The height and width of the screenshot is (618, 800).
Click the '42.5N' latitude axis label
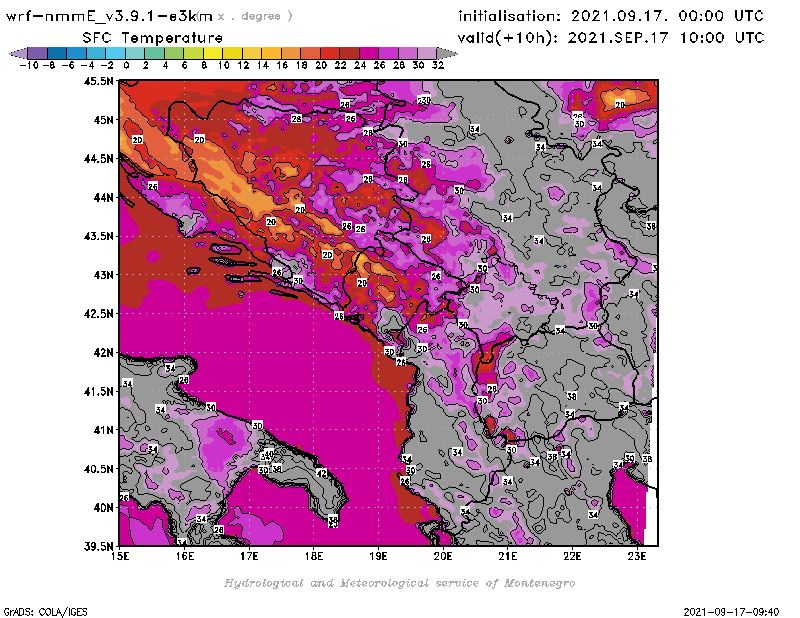coord(98,314)
